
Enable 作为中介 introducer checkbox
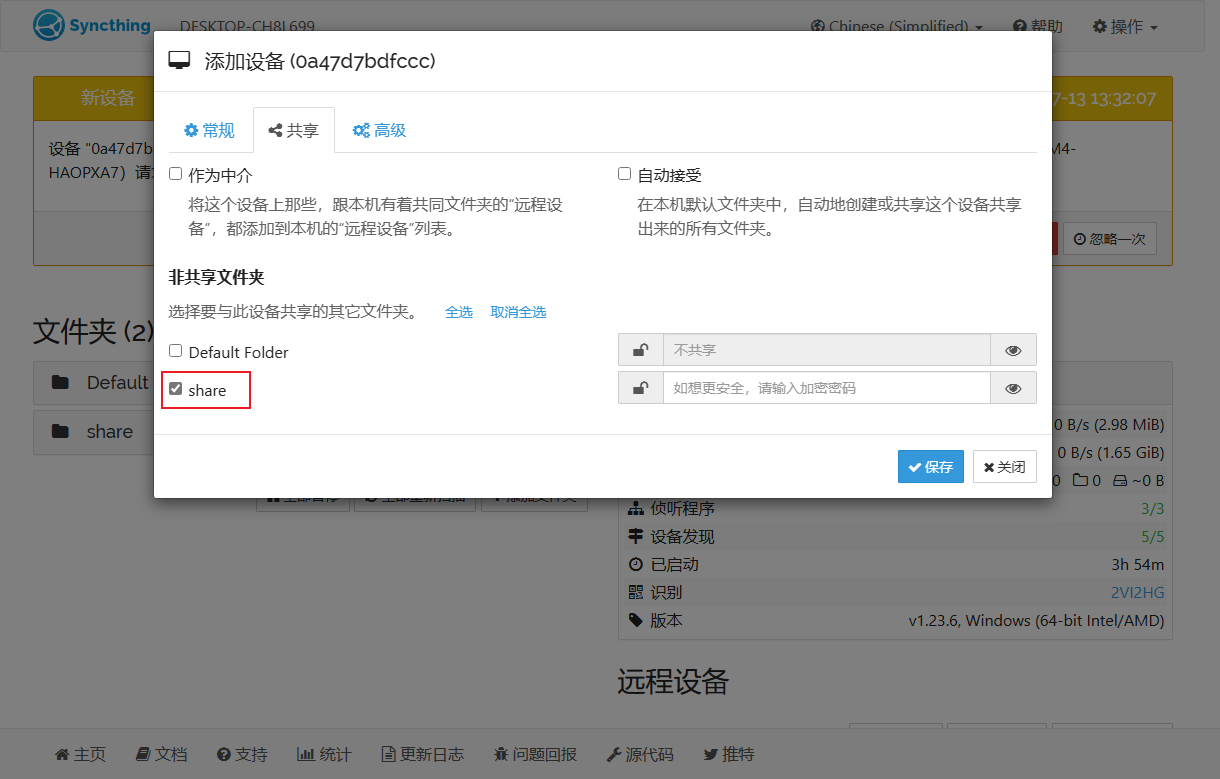click(176, 174)
